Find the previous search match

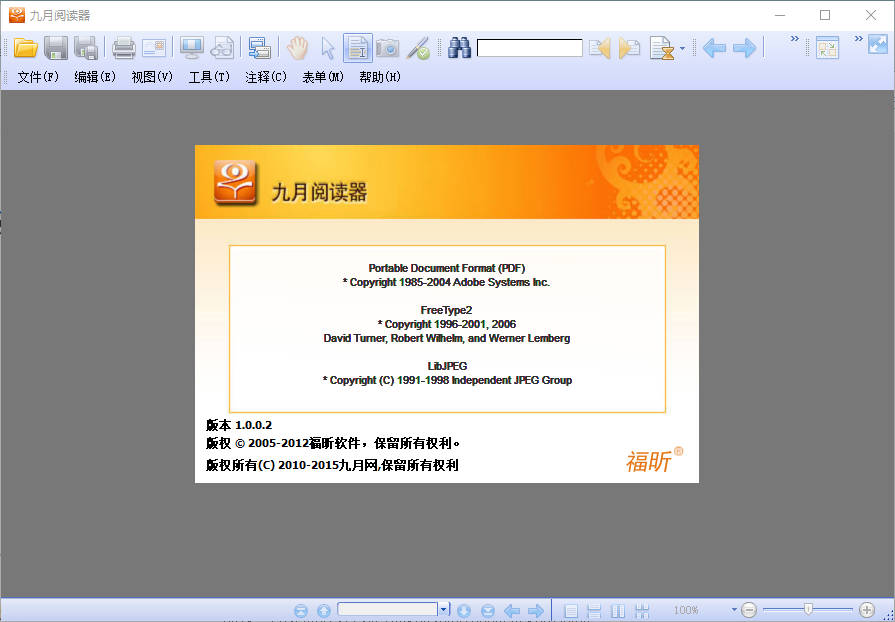click(599, 48)
